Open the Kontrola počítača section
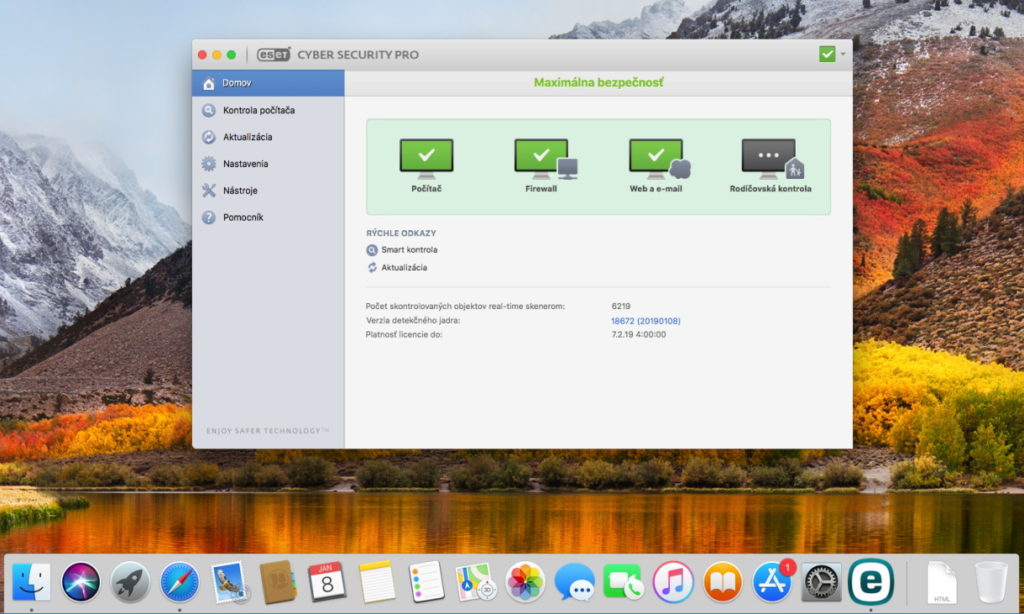The height and width of the screenshot is (614, 1024). [258, 110]
